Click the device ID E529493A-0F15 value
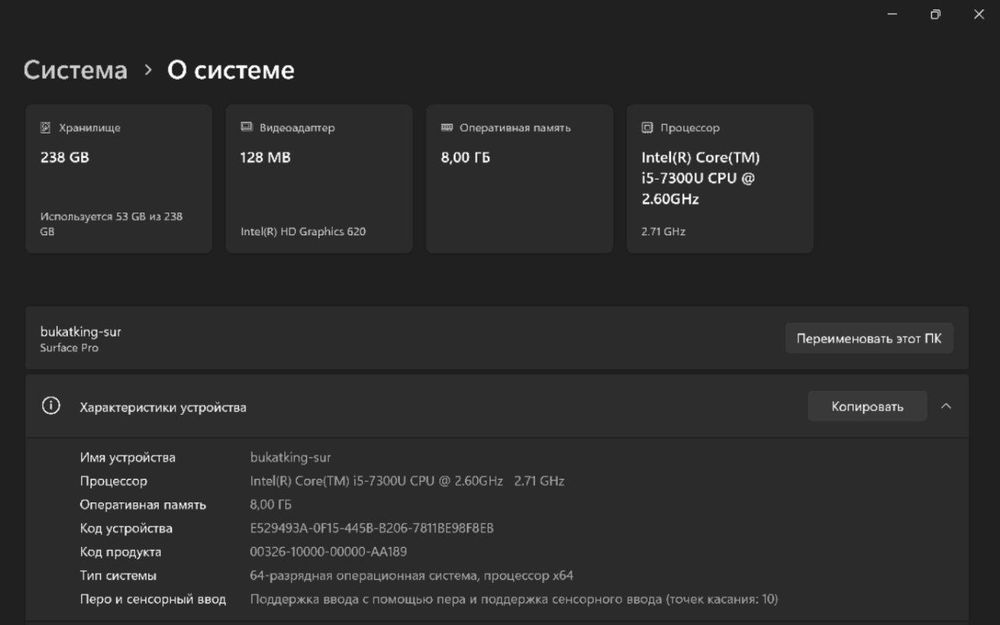Screen dimensions: 1000x625 pyautogui.click(x=372, y=528)
